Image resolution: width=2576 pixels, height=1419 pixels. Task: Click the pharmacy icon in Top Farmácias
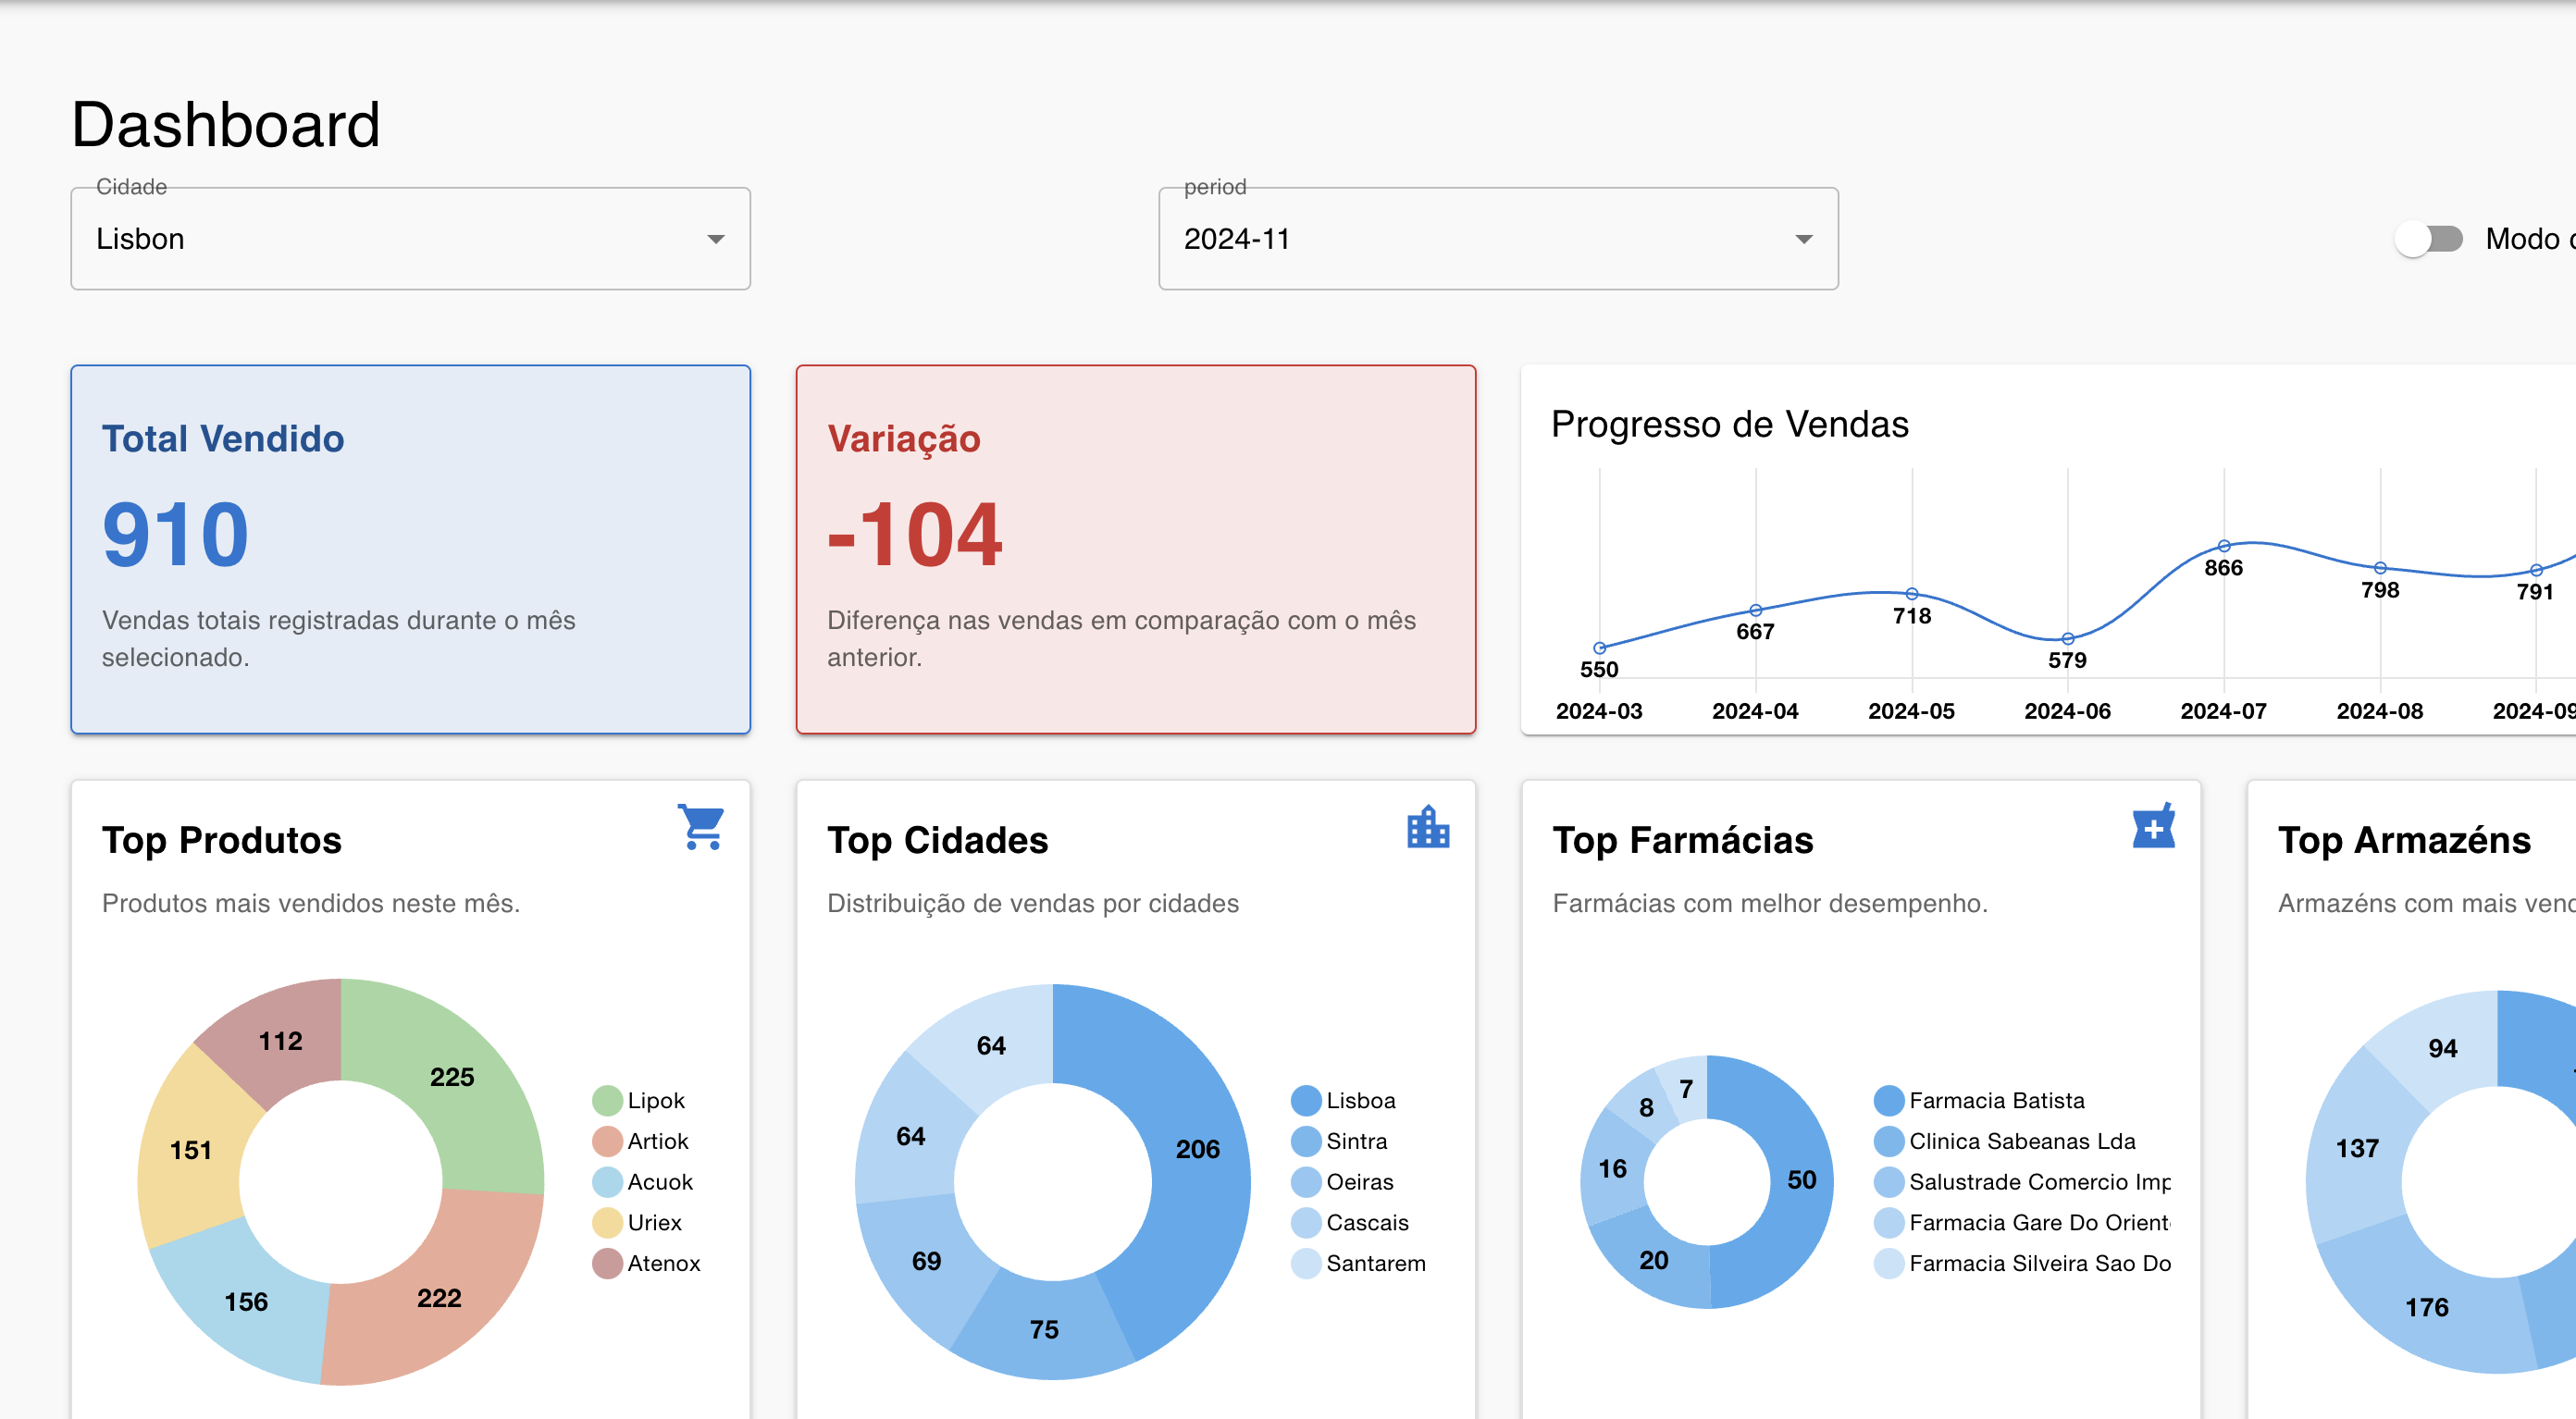coord(2153,826)
